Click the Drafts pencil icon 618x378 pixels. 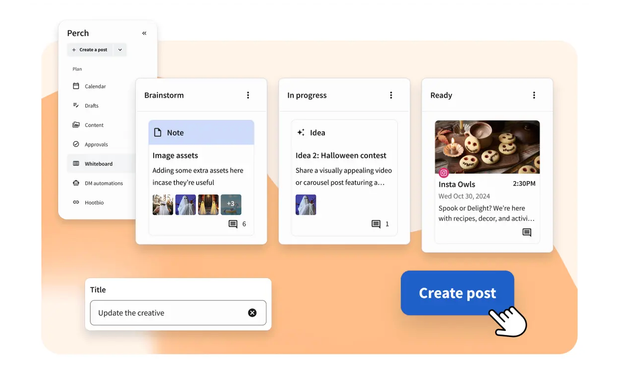point(76,105)
